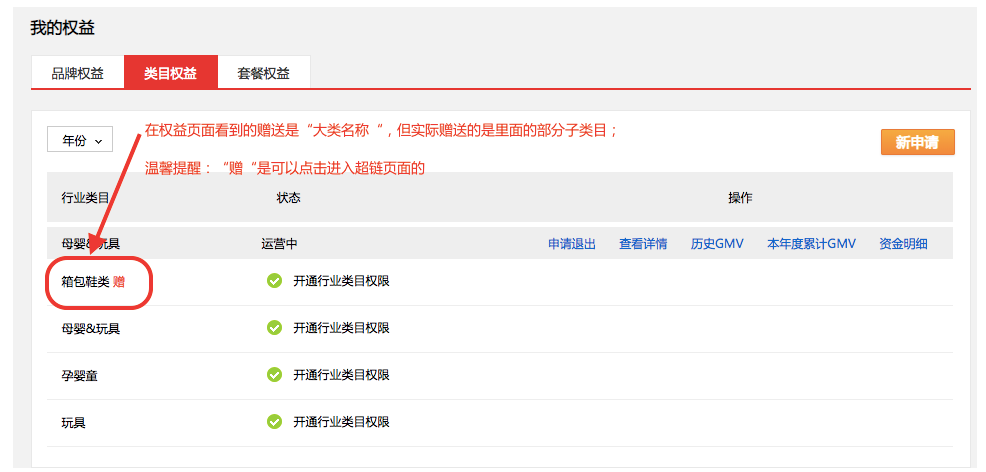Open the 历史GMV link
This screenshot has width=986, height=472.
click(x=717, y=244)
